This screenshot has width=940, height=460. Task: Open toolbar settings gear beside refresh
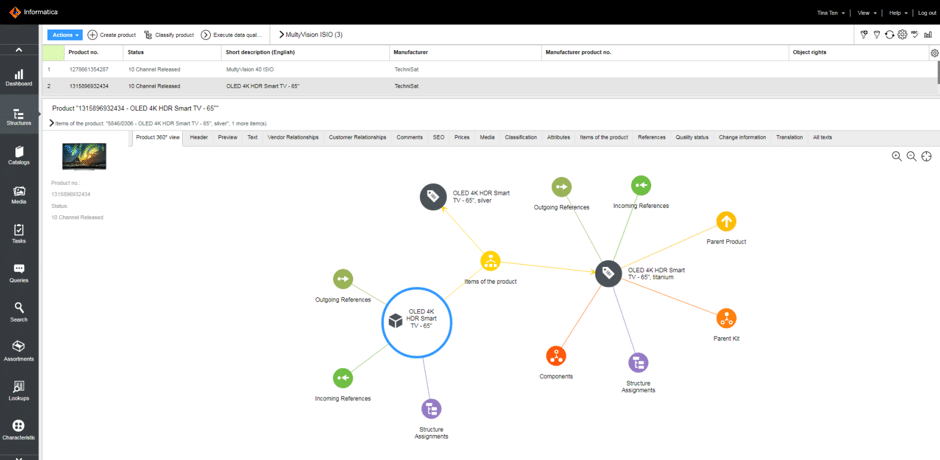tap(902, 35)
